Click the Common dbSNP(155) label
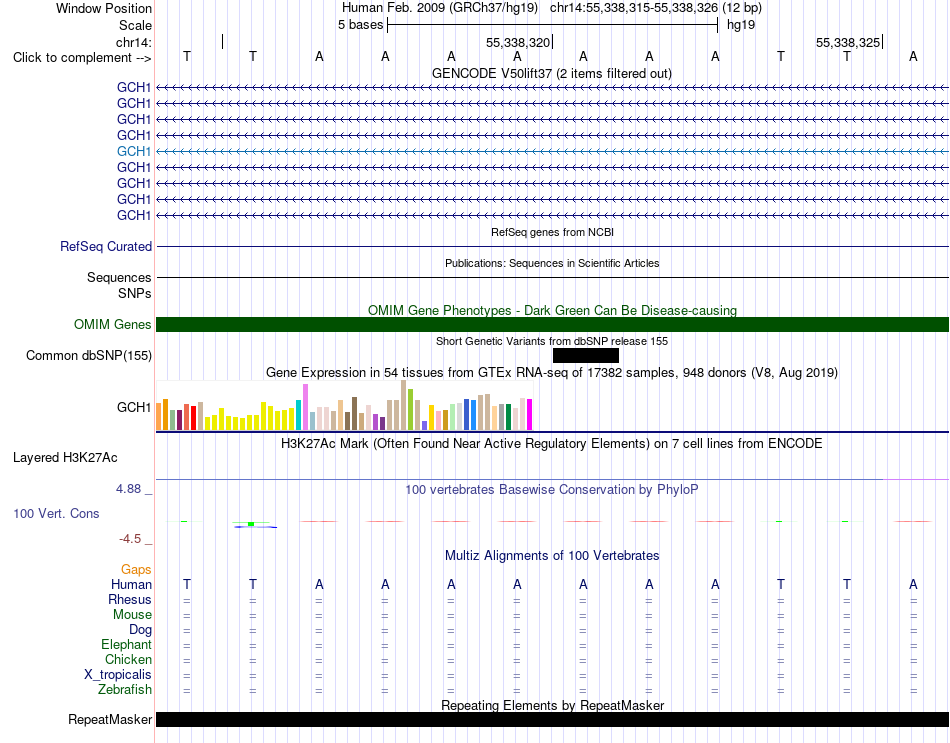 pos(88,356)
